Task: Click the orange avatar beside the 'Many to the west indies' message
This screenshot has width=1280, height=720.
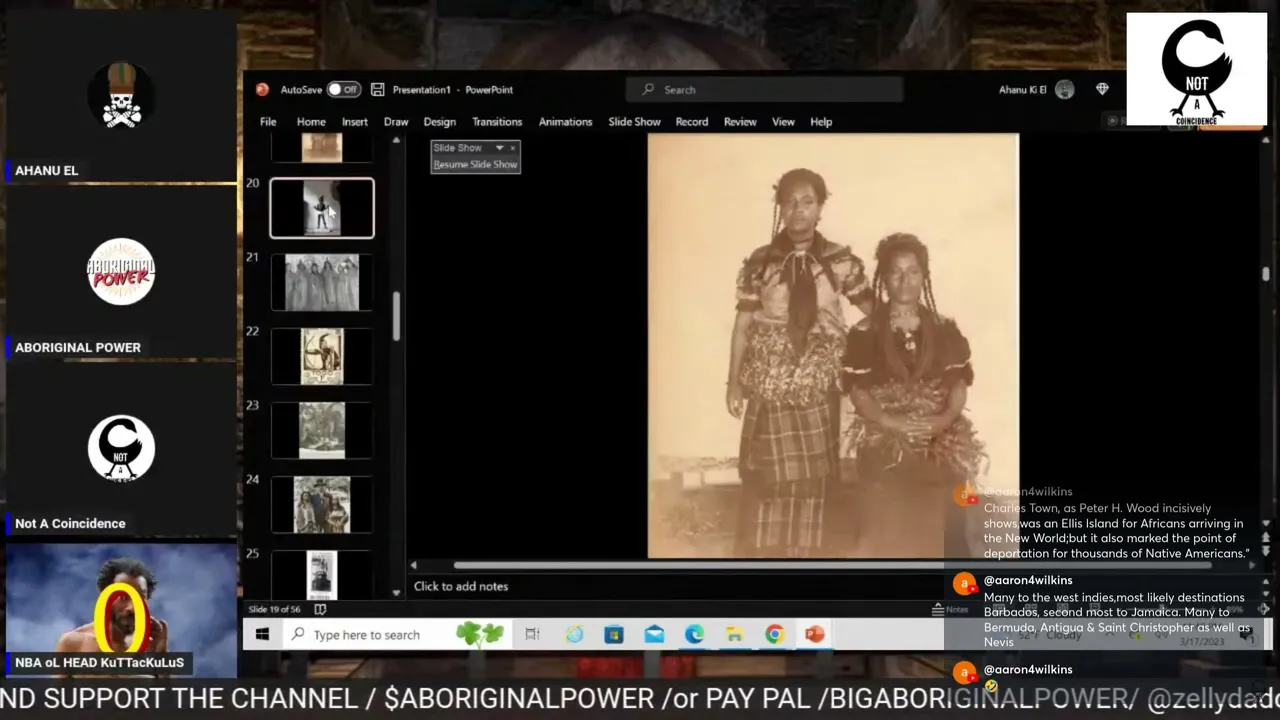Action: (964, 584)
